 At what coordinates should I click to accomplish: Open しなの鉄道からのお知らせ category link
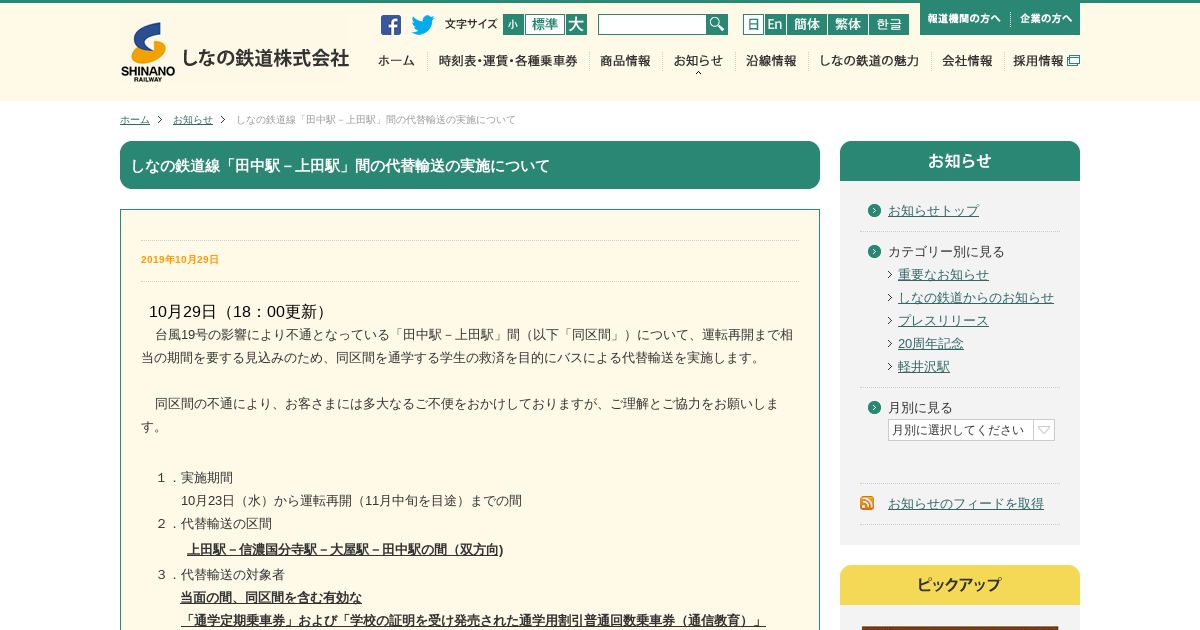coord(976,298)
